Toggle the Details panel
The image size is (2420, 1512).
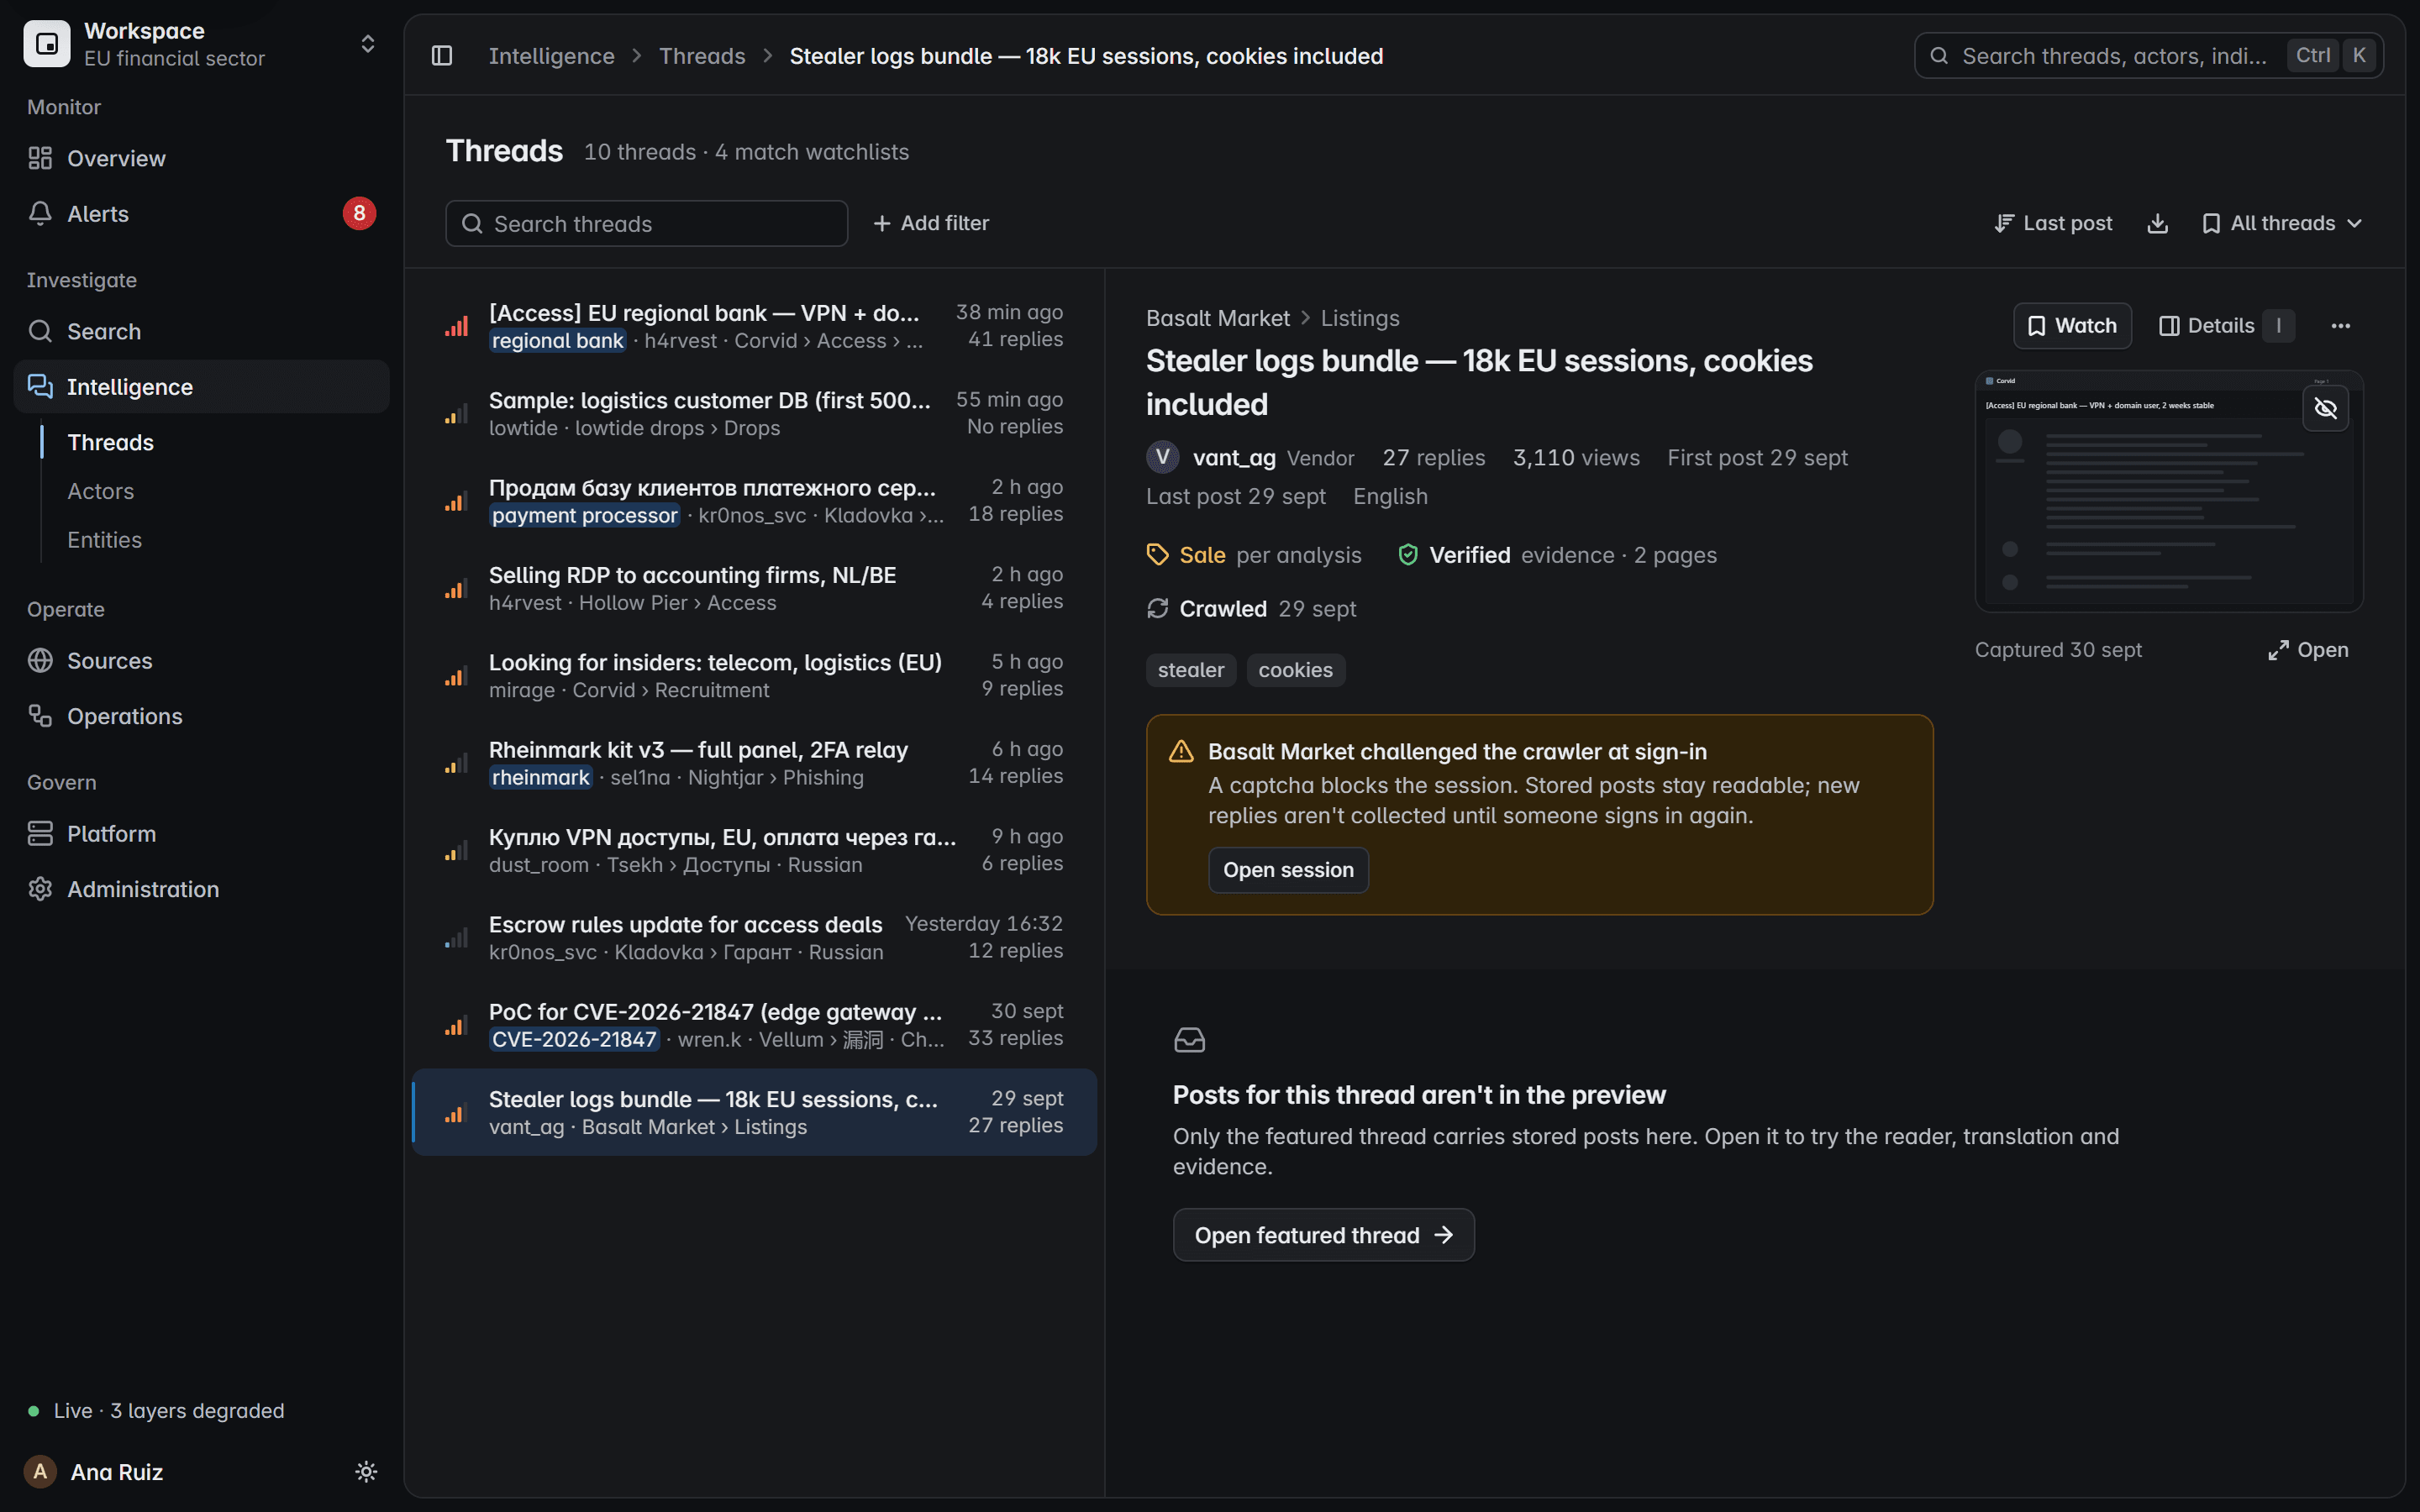point(2226,326)
